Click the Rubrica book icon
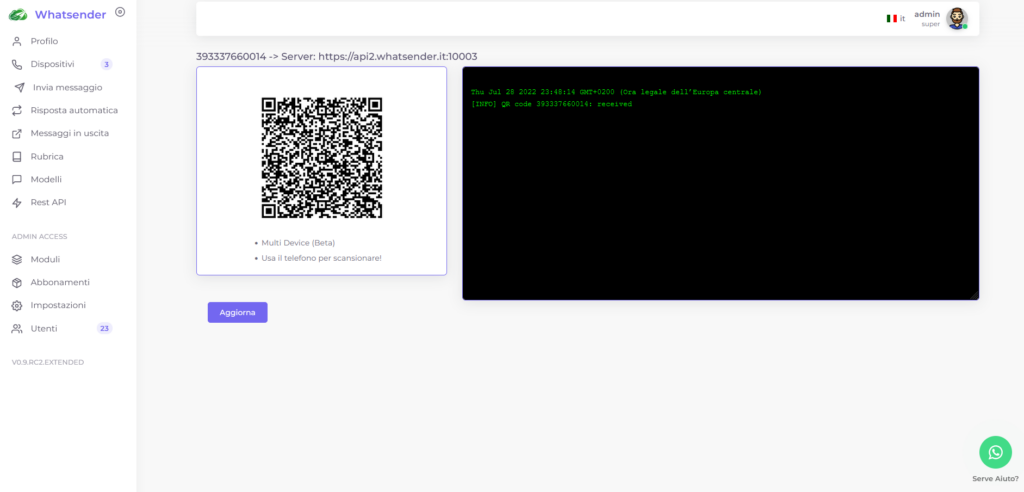1024x492 pixels. click(16, 156)
